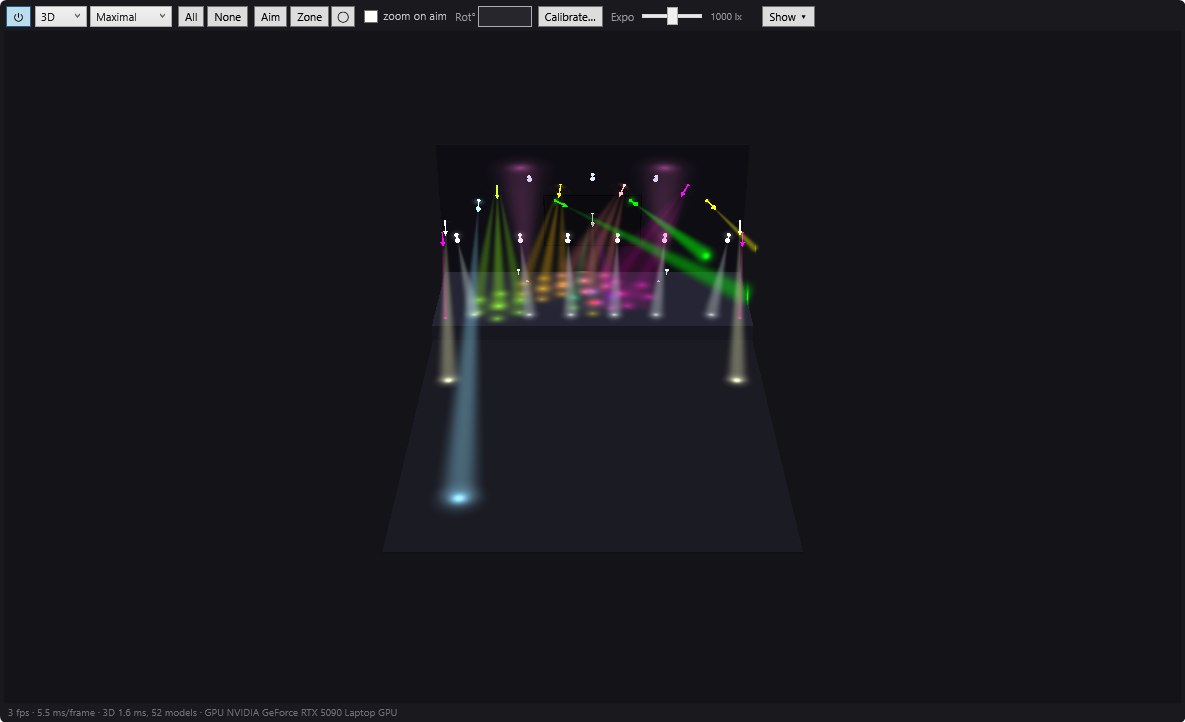Click the All selection button
This screenshot has height=722, width=1185.
[x=191, y=17]
